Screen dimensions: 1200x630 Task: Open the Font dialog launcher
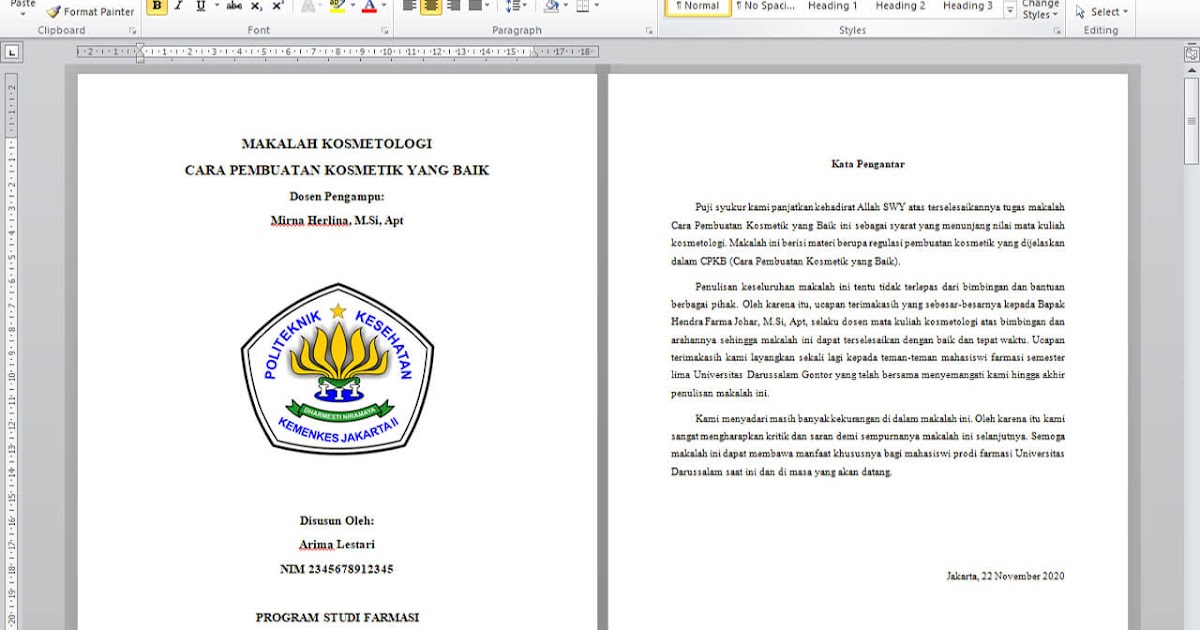(385, 31)
